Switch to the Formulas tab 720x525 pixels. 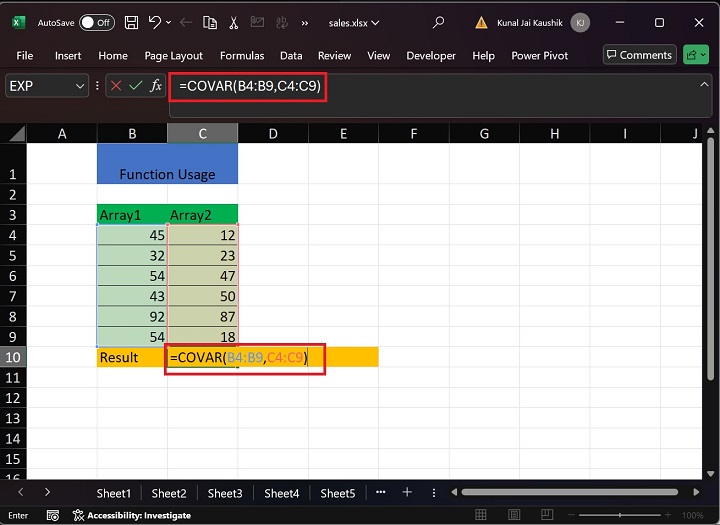[x=242, y=56]
